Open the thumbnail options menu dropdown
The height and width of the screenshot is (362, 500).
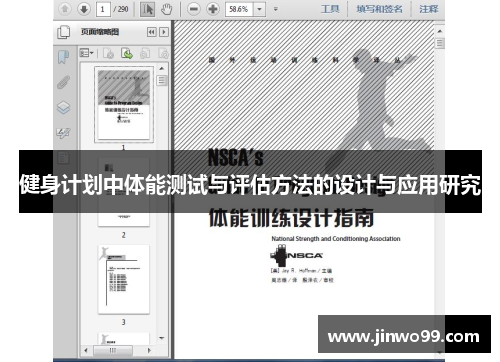[87, 53]
